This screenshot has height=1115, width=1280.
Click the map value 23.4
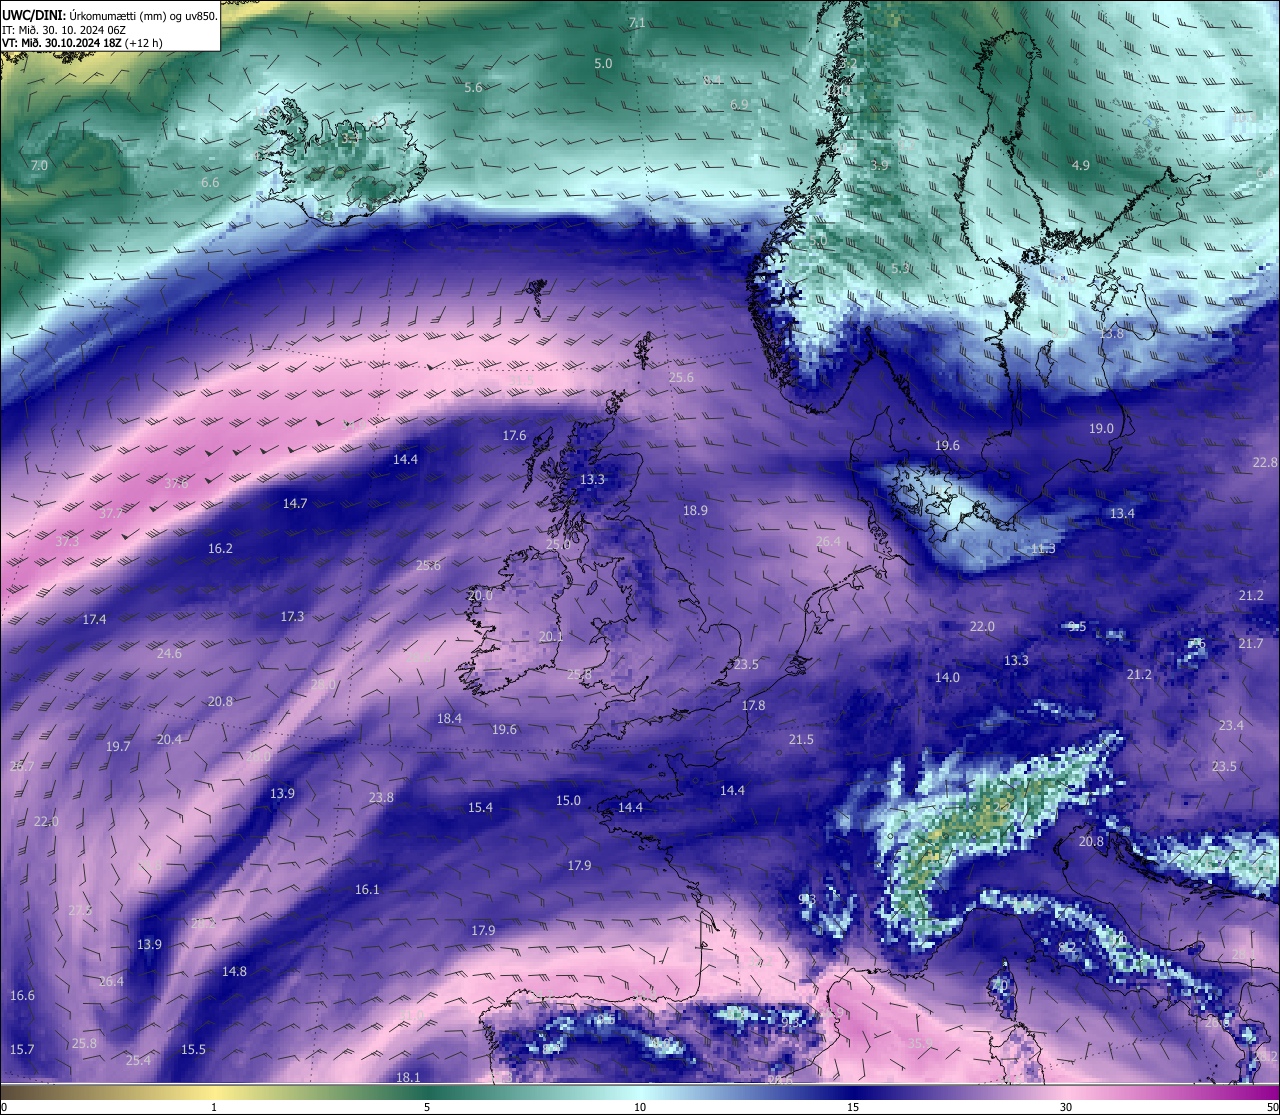tap(1231, 726)
